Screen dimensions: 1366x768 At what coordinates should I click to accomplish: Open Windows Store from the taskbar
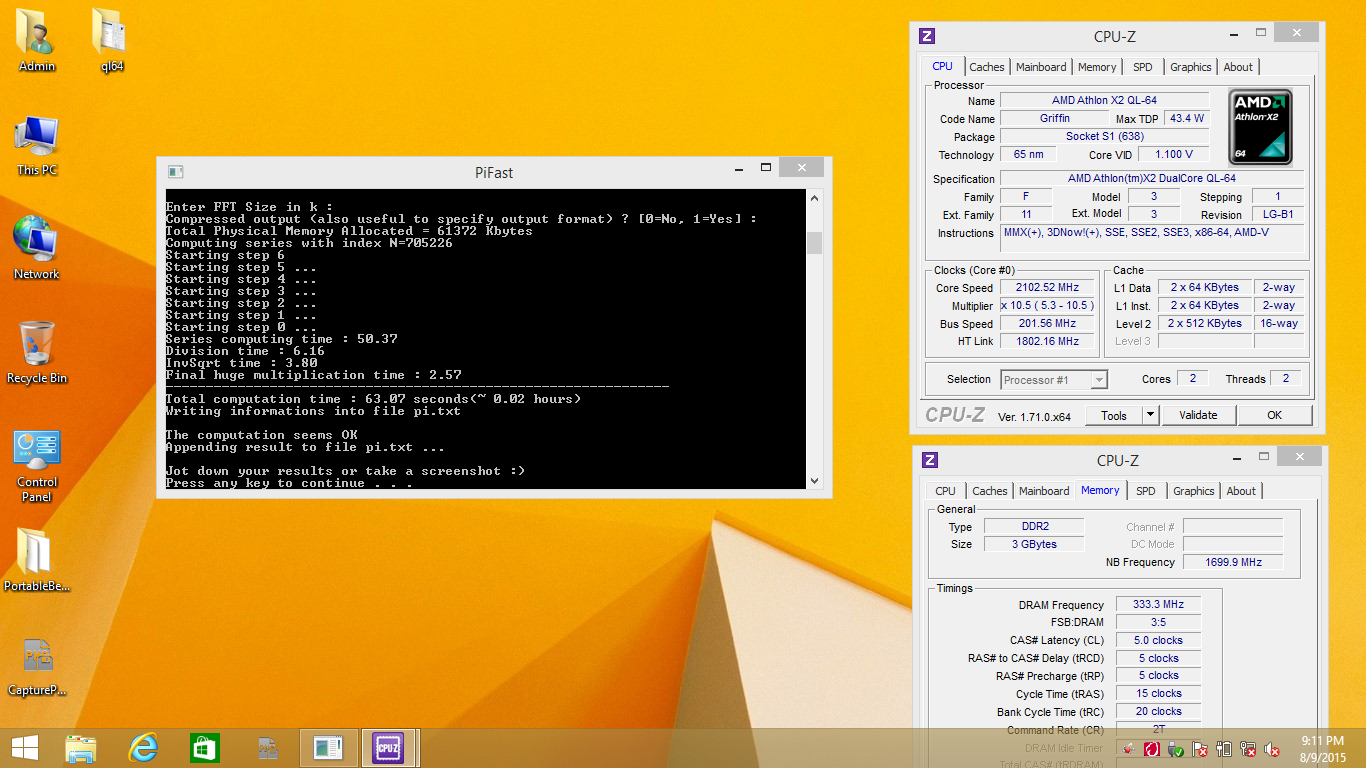(x=204, y=748)
